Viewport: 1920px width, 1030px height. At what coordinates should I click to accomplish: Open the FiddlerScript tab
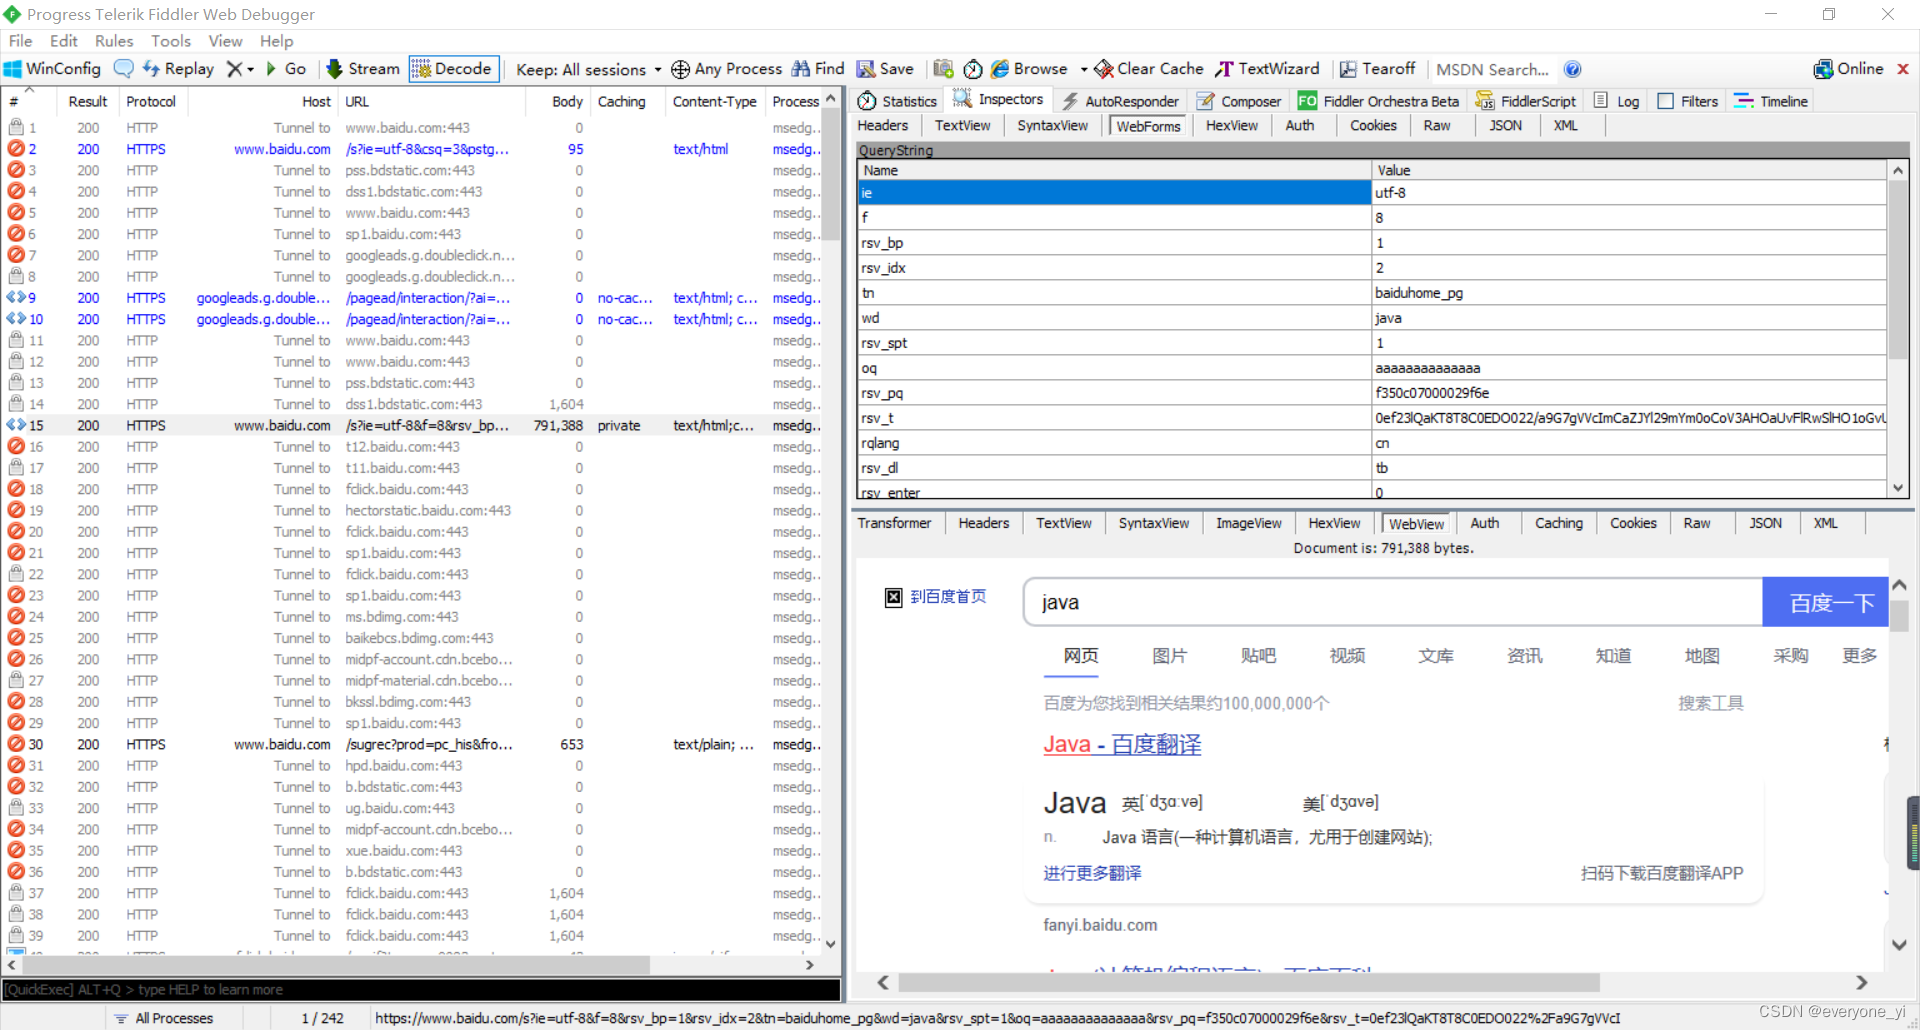pyautogui.click(x=1526, y=101)
